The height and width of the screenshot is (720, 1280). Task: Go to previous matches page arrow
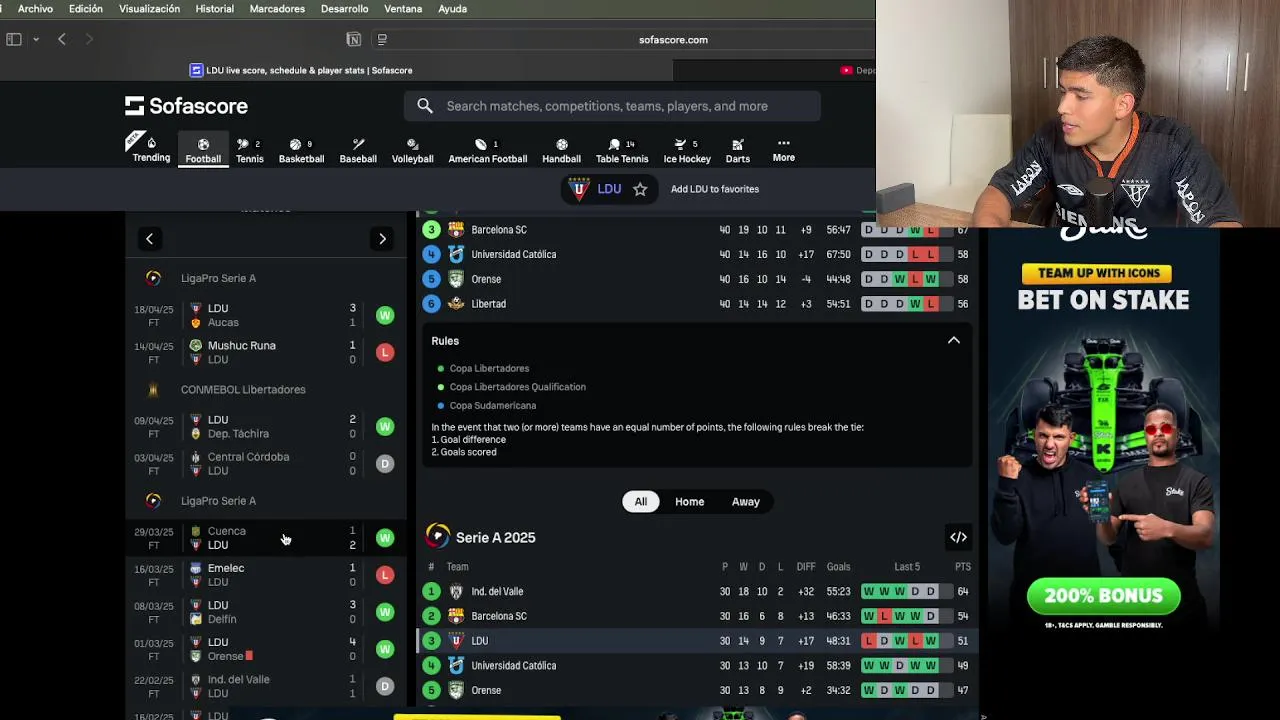(x=149, y=239)
